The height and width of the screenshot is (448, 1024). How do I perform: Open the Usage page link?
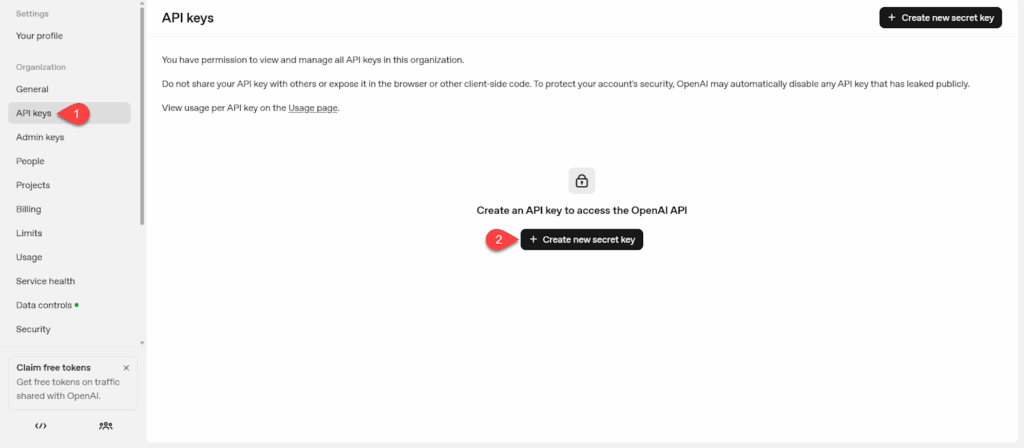click(313, 107)
